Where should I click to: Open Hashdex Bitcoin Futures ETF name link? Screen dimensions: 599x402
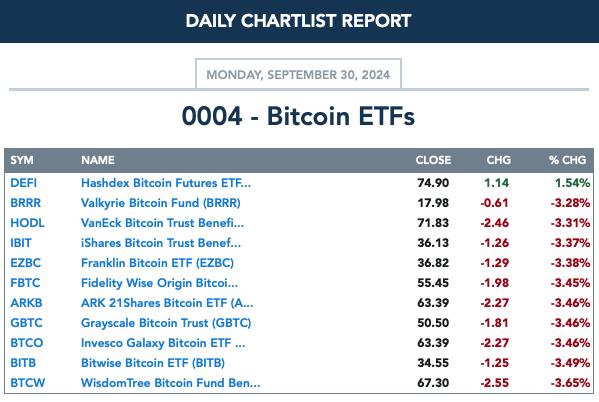pyautogui.click(x=166, y=183)
